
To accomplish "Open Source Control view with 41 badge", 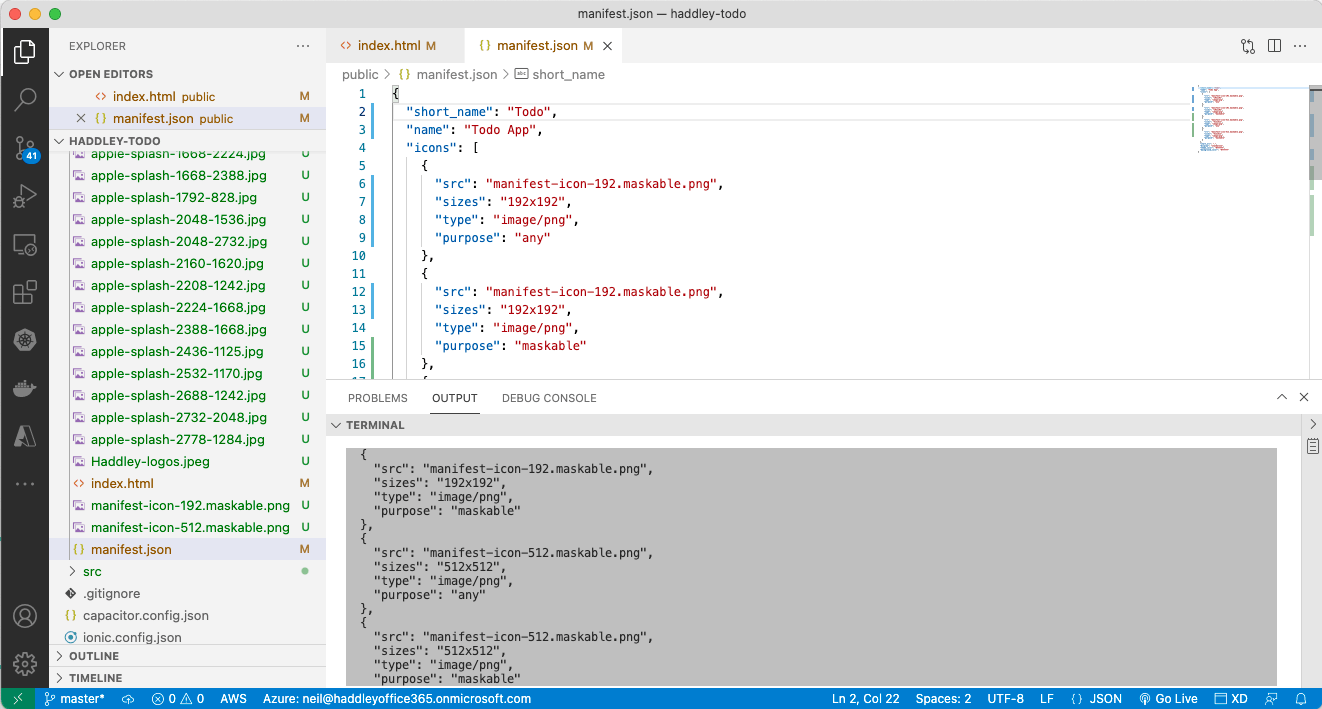I will 25,149.
